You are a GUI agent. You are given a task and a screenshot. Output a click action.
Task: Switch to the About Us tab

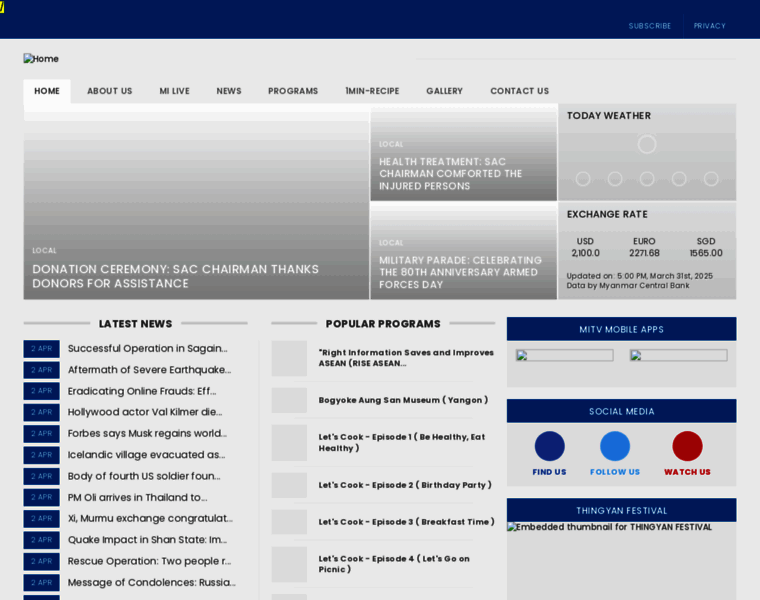[x=109, y=91]
